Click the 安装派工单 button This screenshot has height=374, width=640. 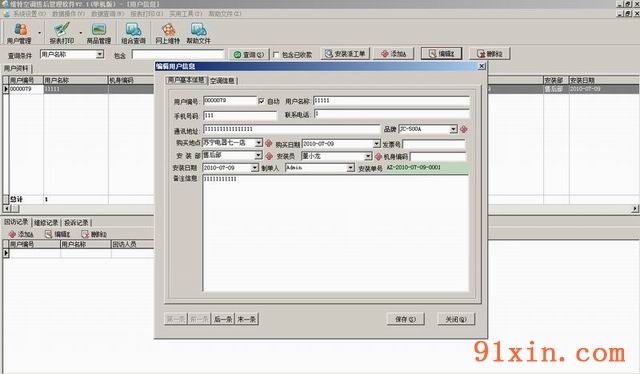tap(346, 53)
